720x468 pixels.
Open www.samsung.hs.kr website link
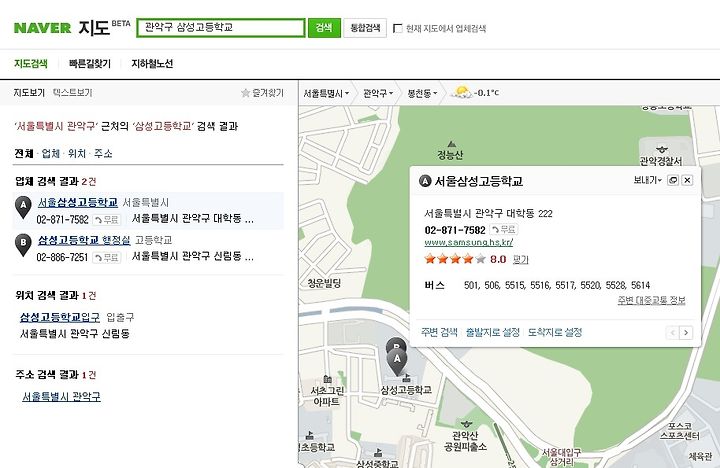tap(468, 242)
